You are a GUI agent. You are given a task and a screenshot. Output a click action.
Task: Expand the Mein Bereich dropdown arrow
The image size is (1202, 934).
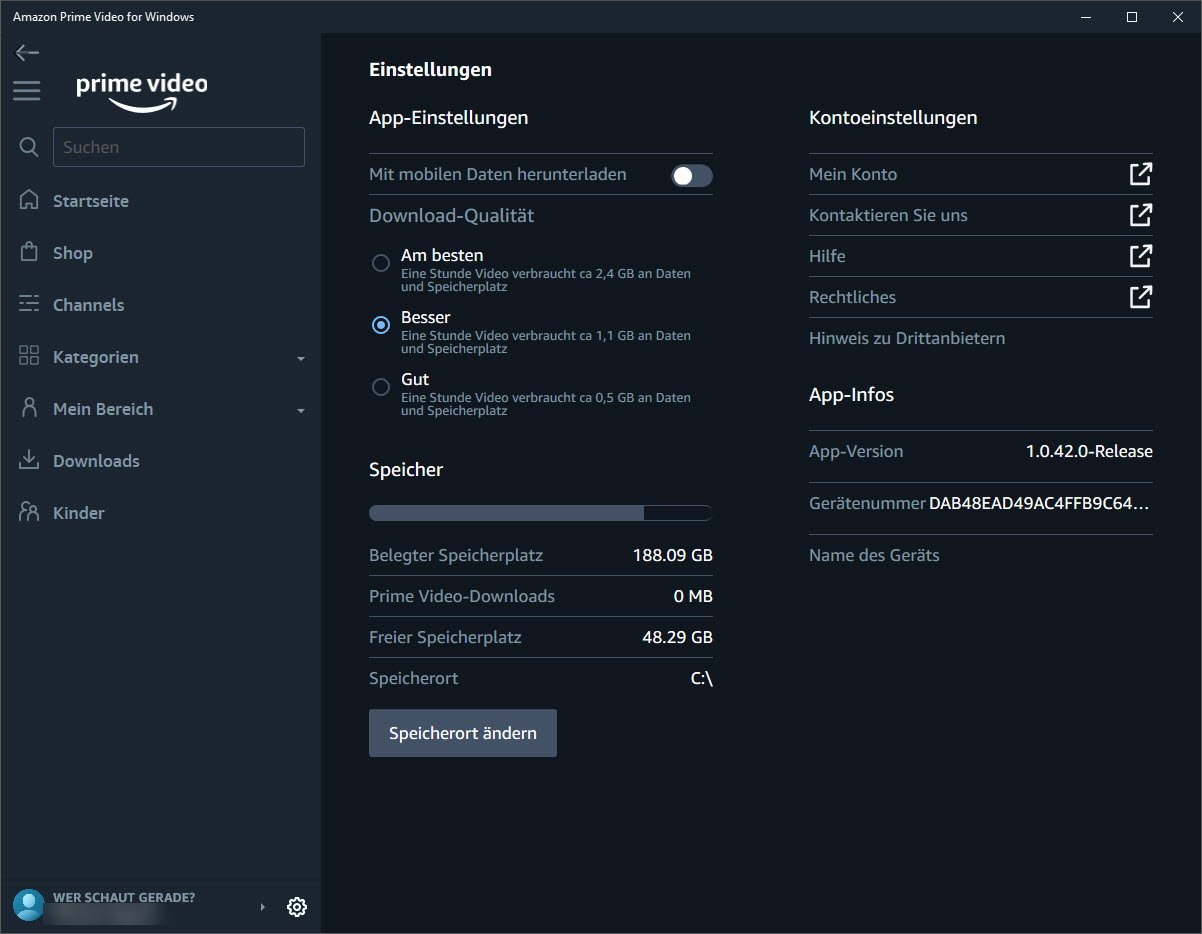point(301,410)
